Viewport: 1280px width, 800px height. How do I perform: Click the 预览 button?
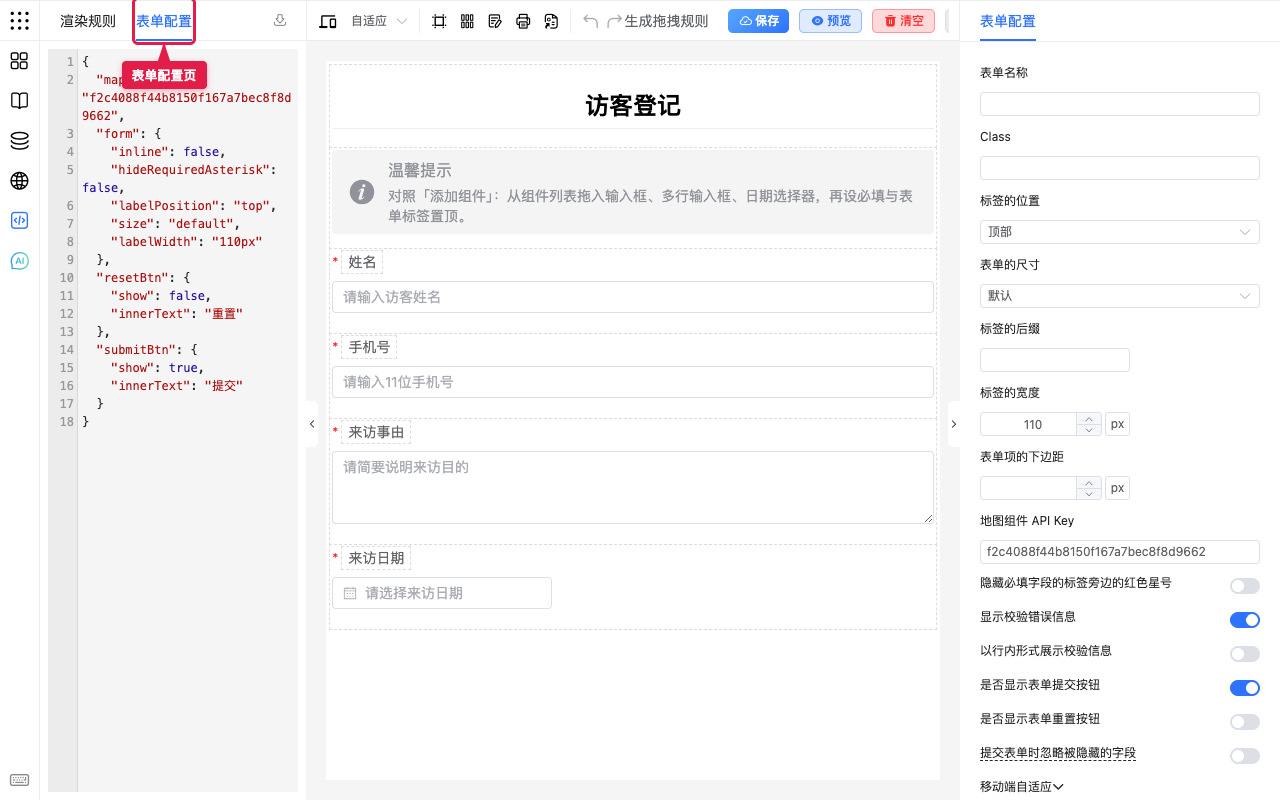830,21
